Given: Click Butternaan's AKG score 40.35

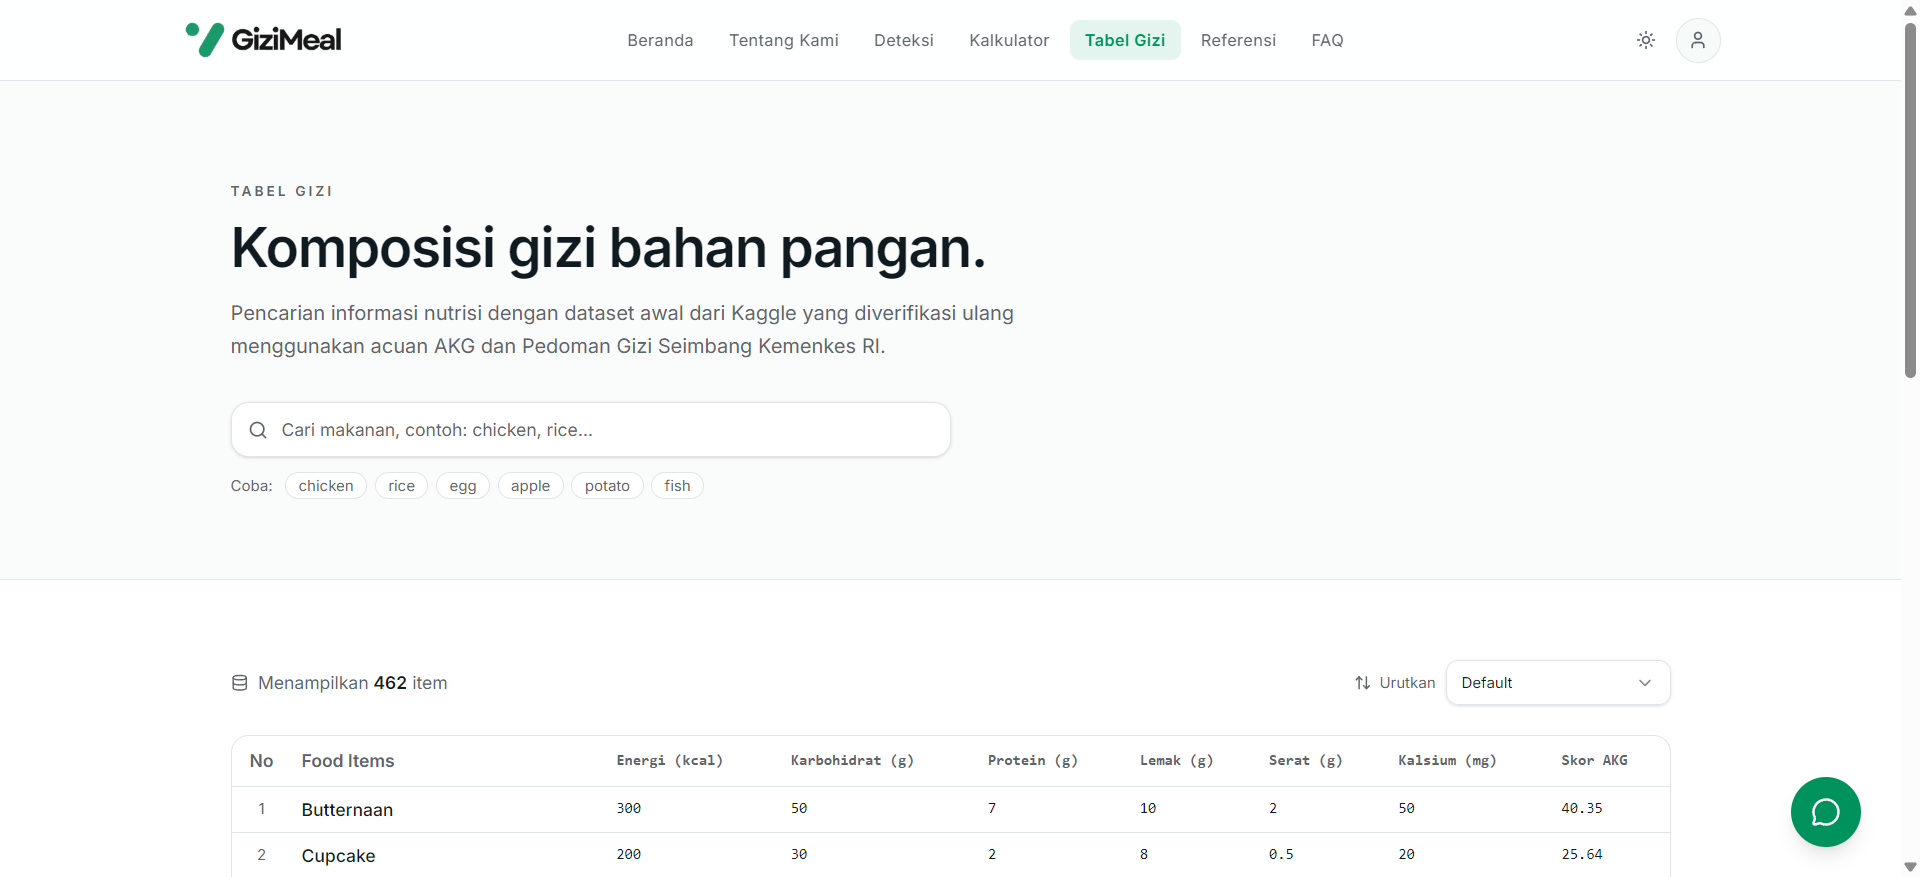Looking at the screenshot, I should [1582, 808].
